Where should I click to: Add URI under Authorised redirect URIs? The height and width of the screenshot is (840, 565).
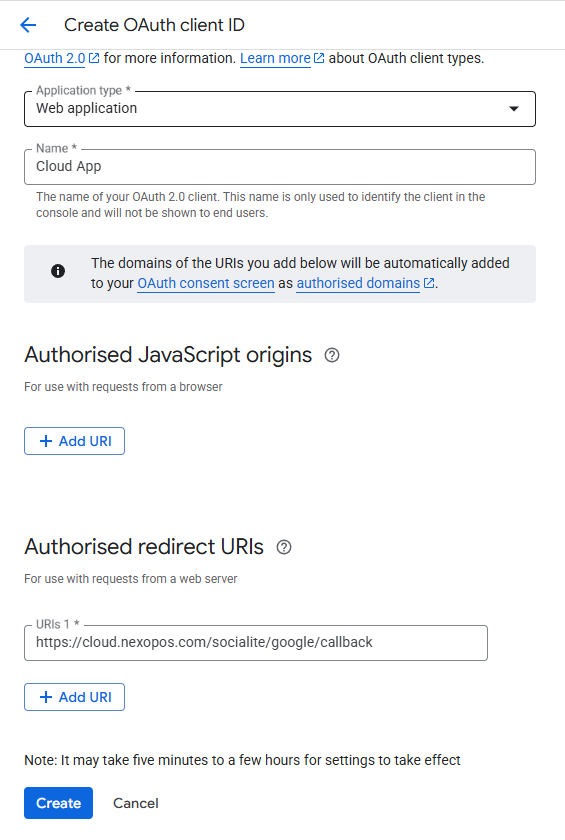coord(74,697)
